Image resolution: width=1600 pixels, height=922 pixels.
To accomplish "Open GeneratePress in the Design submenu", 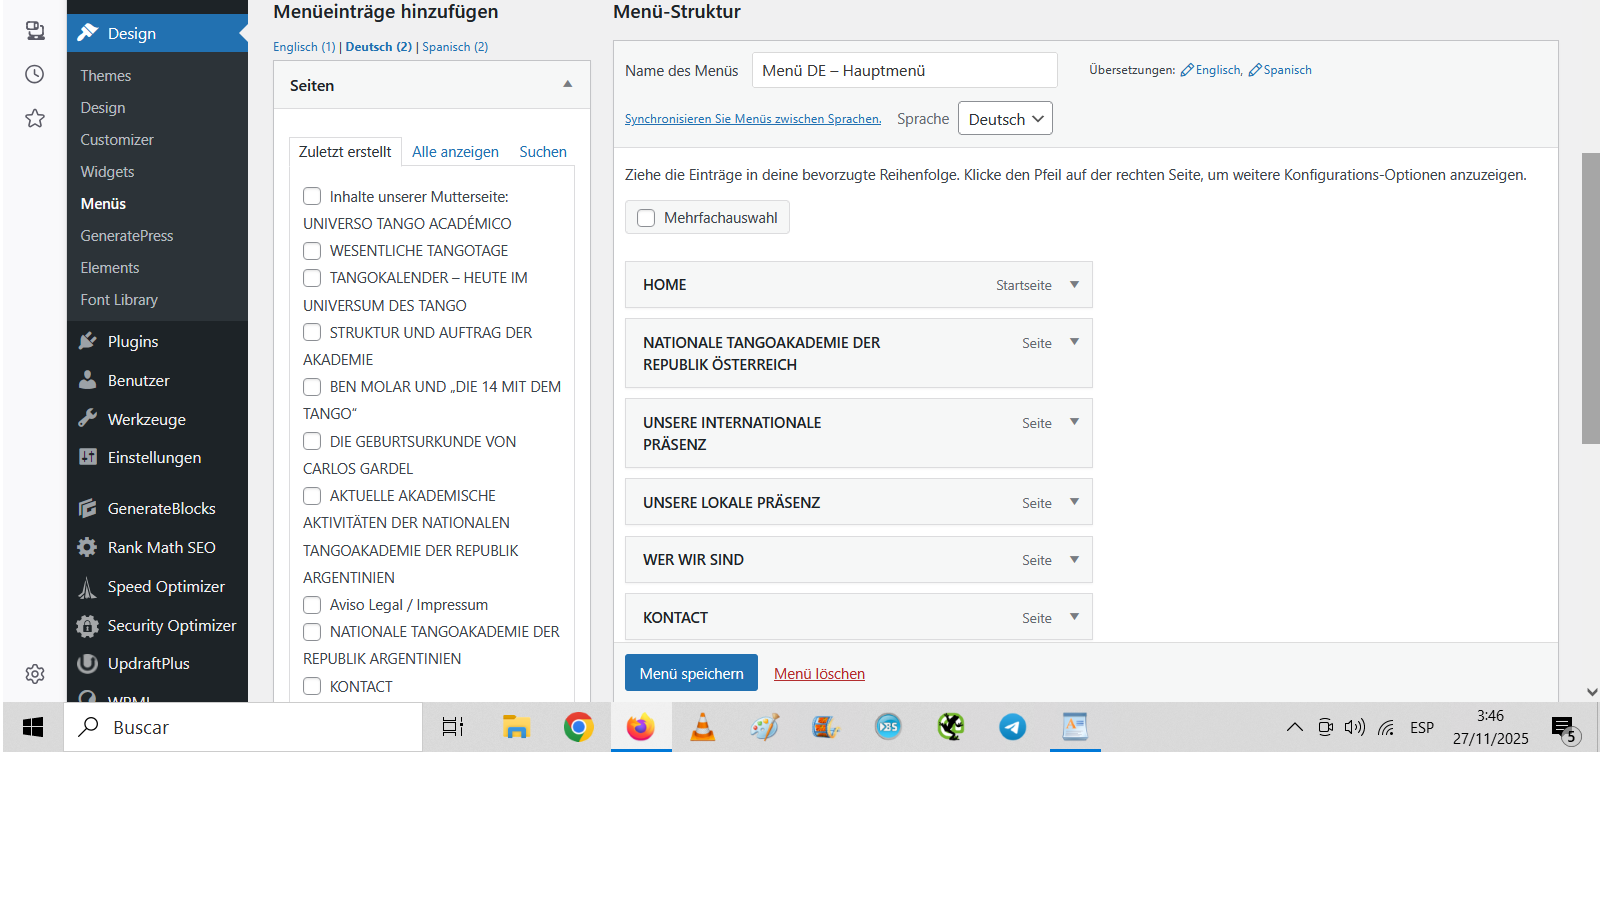I will pos(127,236).
